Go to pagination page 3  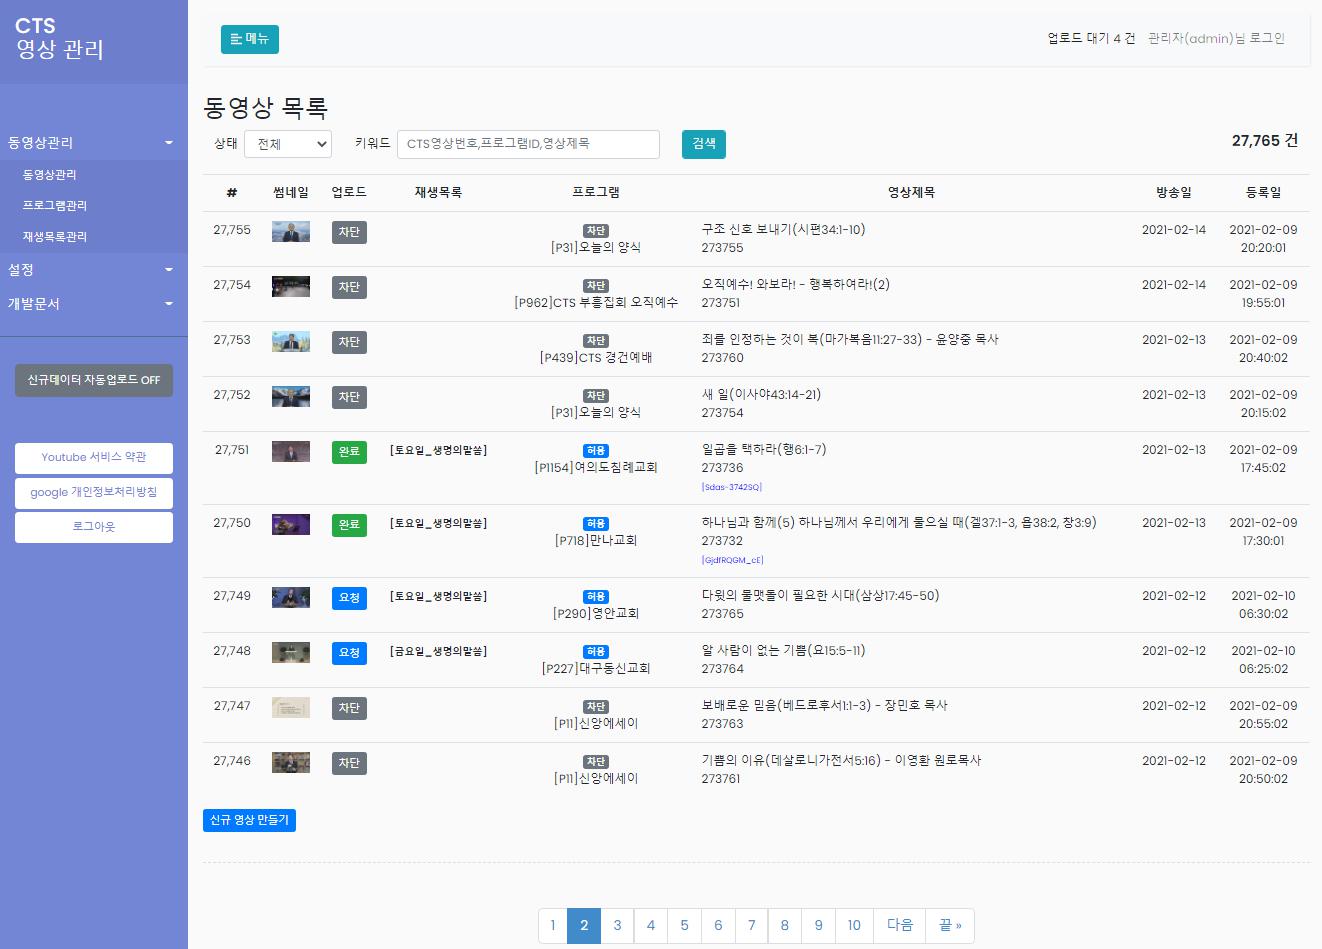coord(617,925)
